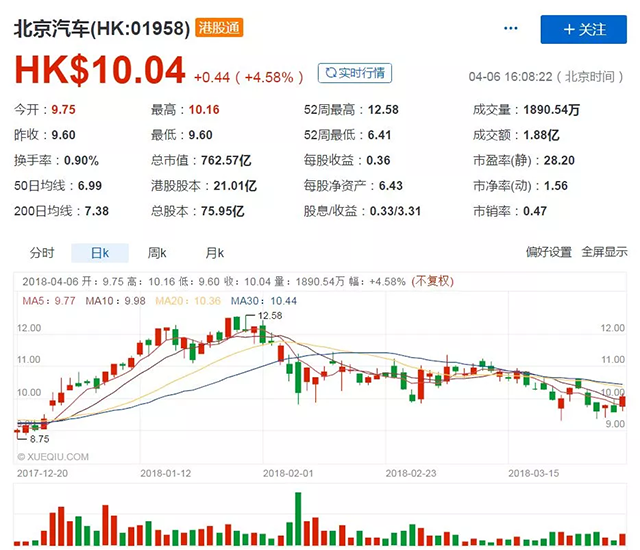
Task: Click 全屏显示 to show chart fullscreen
Action: 604,252
